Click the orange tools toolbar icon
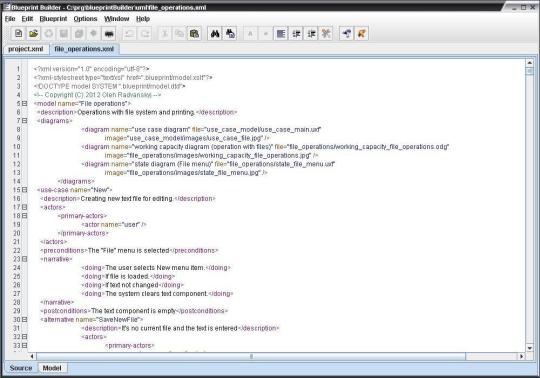Screen dimensions: 540x378 [x=326, y=34]
